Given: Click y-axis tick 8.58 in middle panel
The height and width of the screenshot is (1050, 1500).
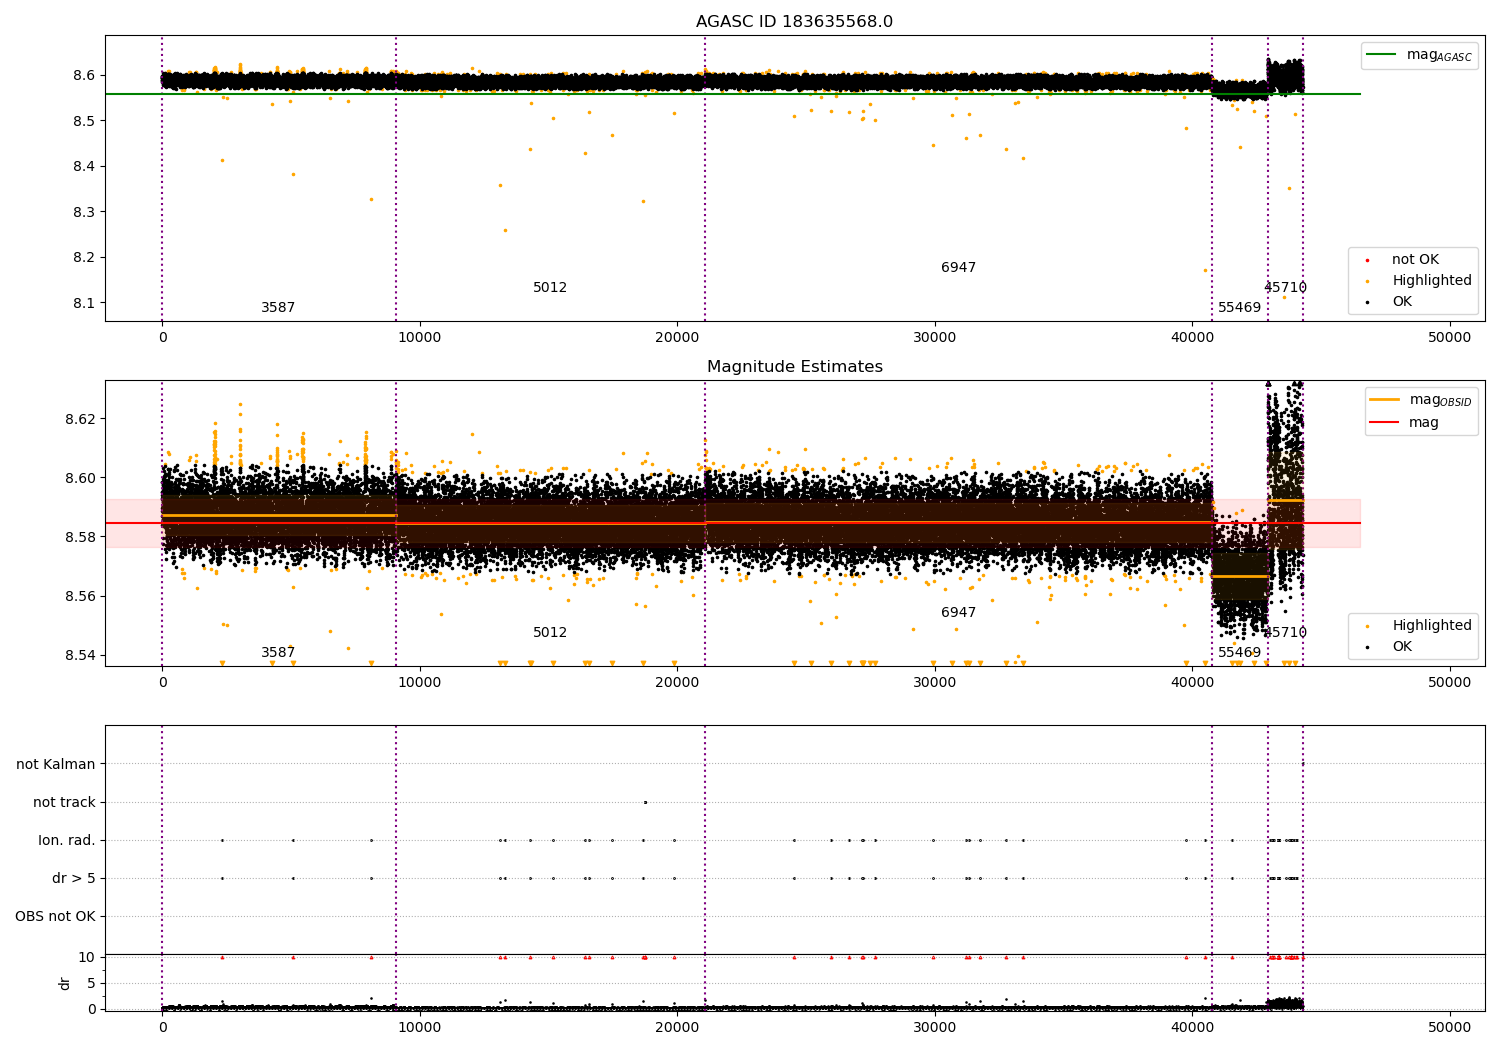Looking at the screenshot, I should coord(80,537).
